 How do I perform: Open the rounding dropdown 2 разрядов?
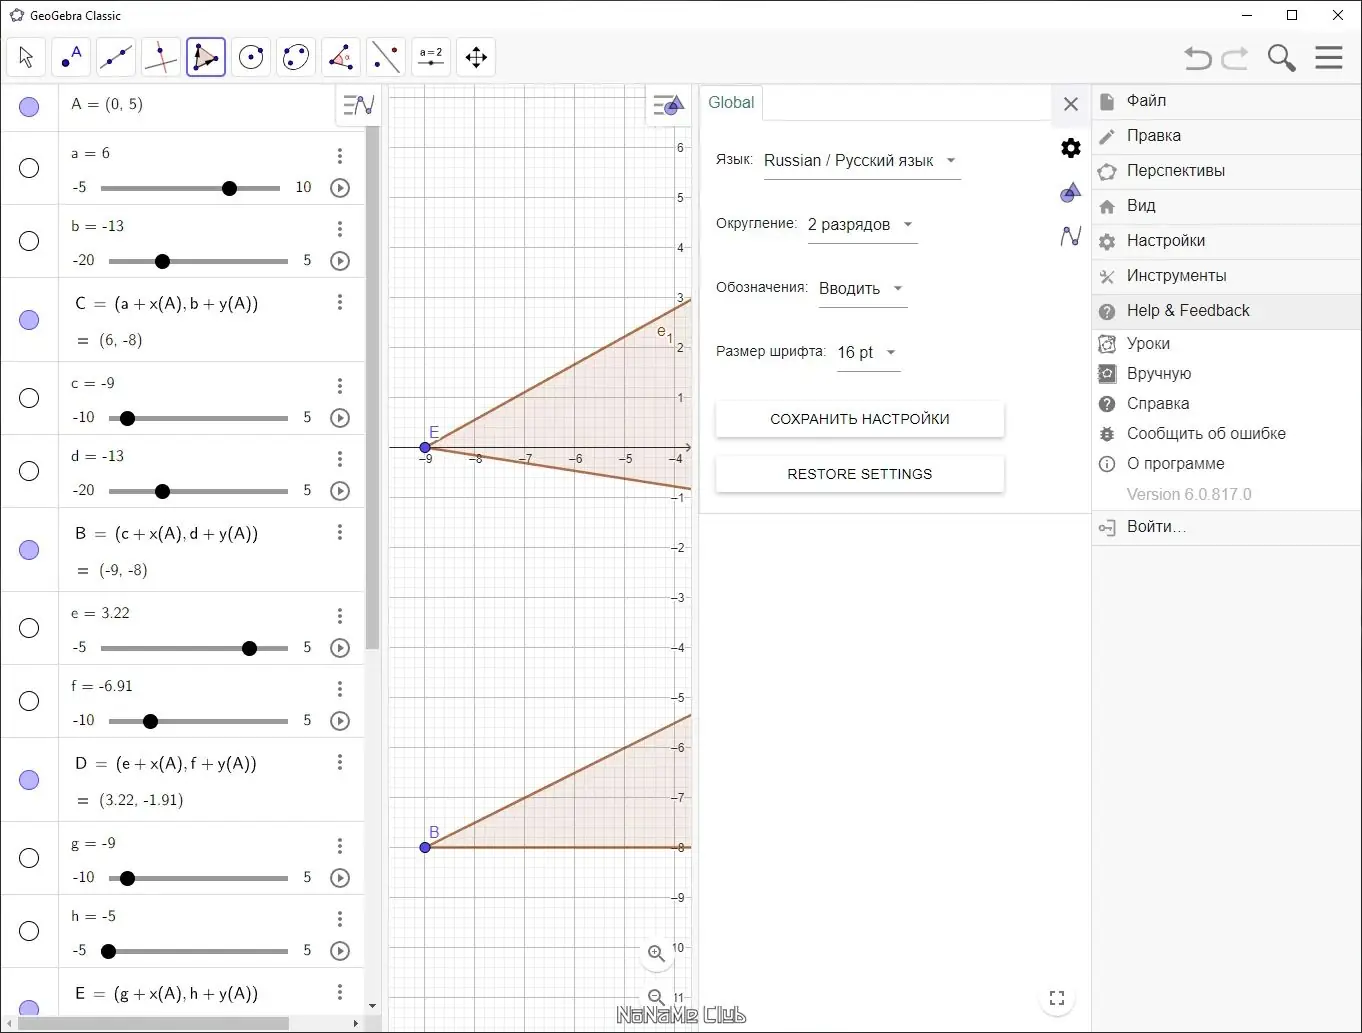coord(862,225)
